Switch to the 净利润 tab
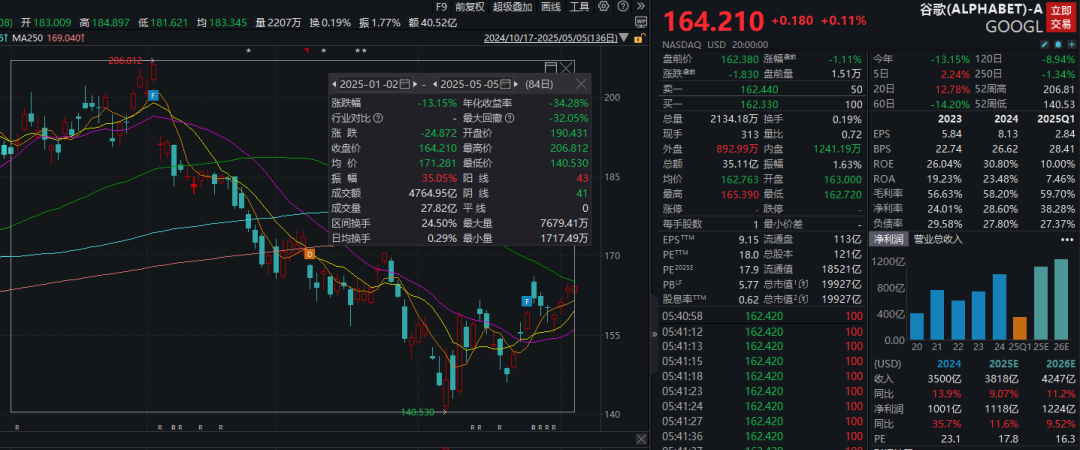1080x450 pixels. pos(886,239)
